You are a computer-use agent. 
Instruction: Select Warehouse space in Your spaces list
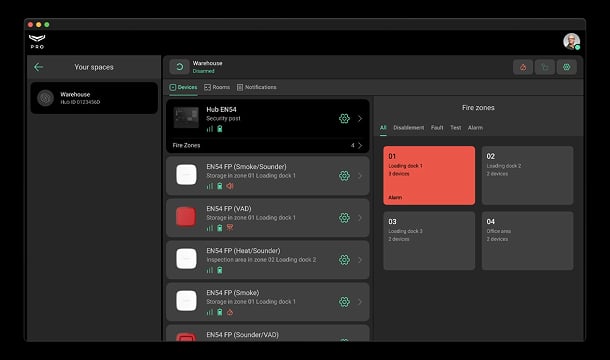(94, 98)
